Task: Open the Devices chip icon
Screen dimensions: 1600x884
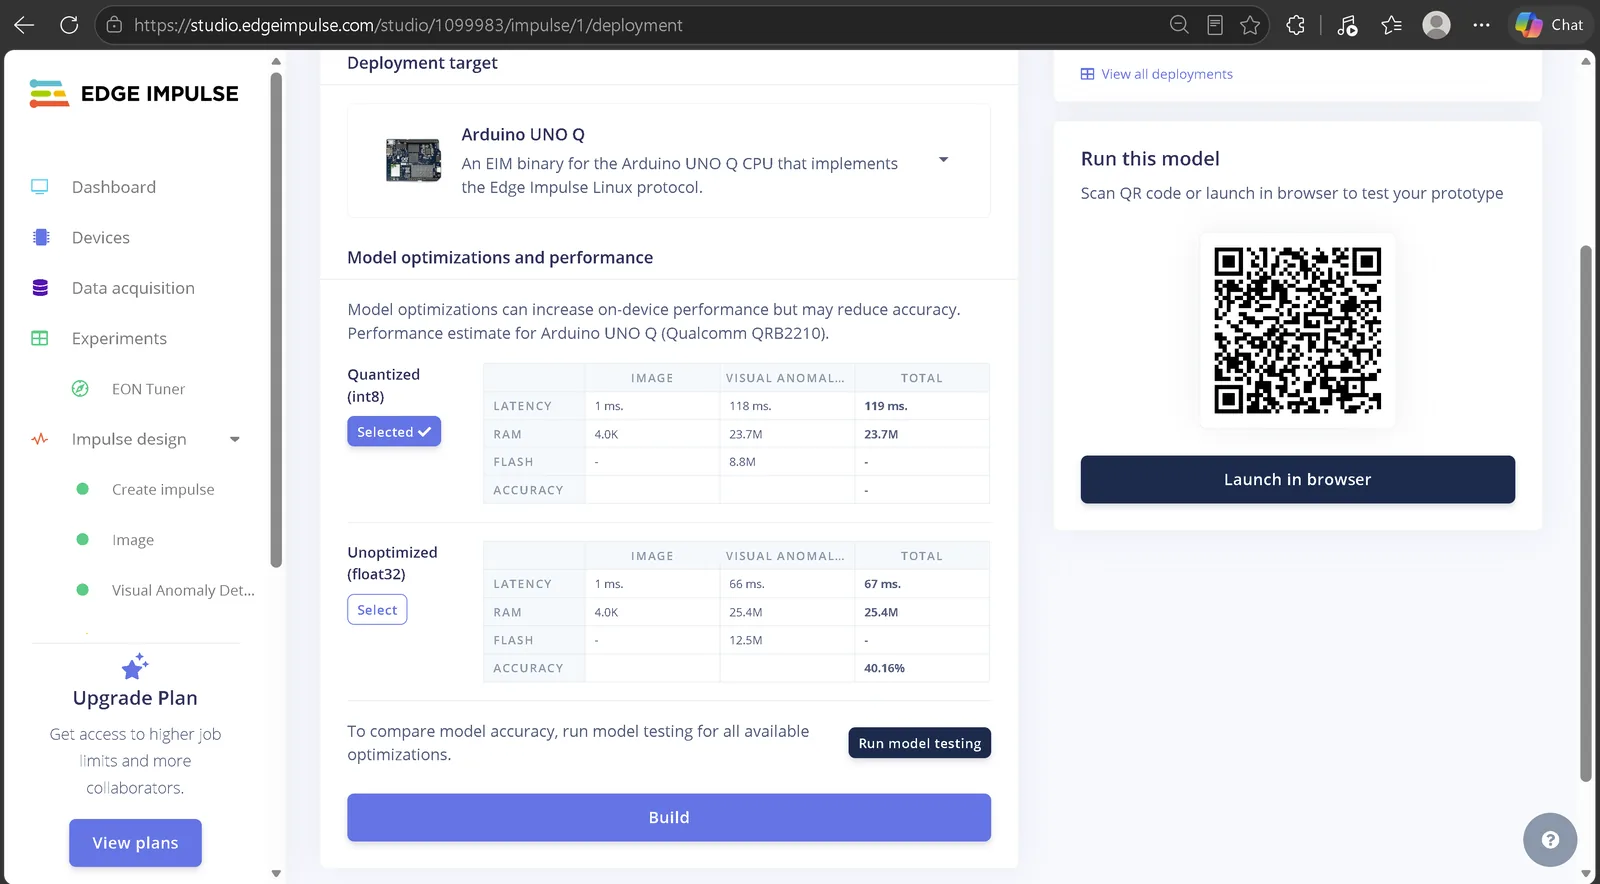Action: [41, 237]
